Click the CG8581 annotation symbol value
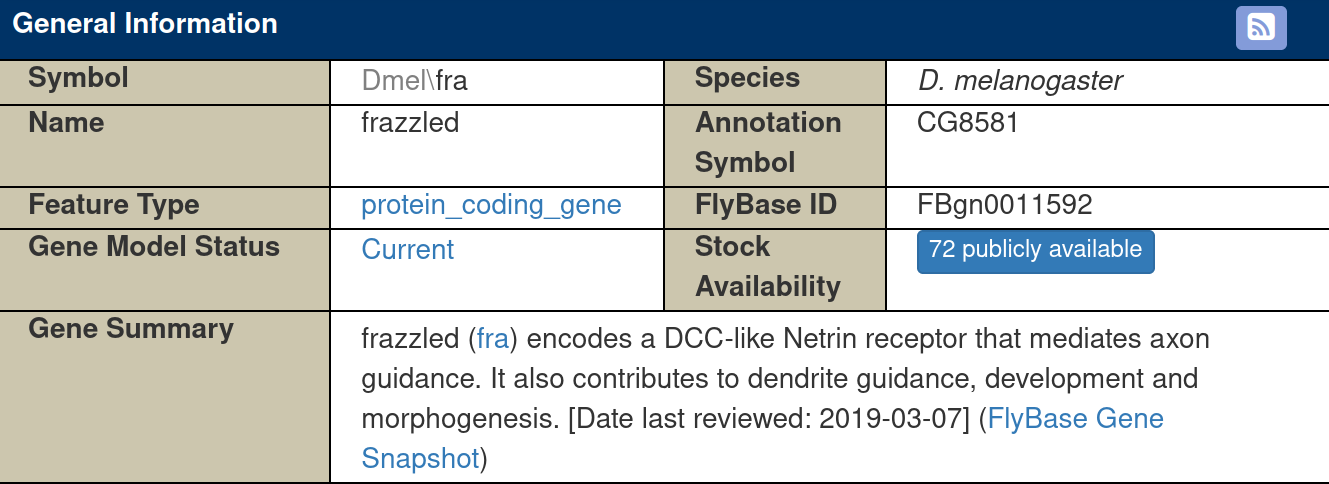Viewport: 1329px width, 484px height. coord(968,123)
